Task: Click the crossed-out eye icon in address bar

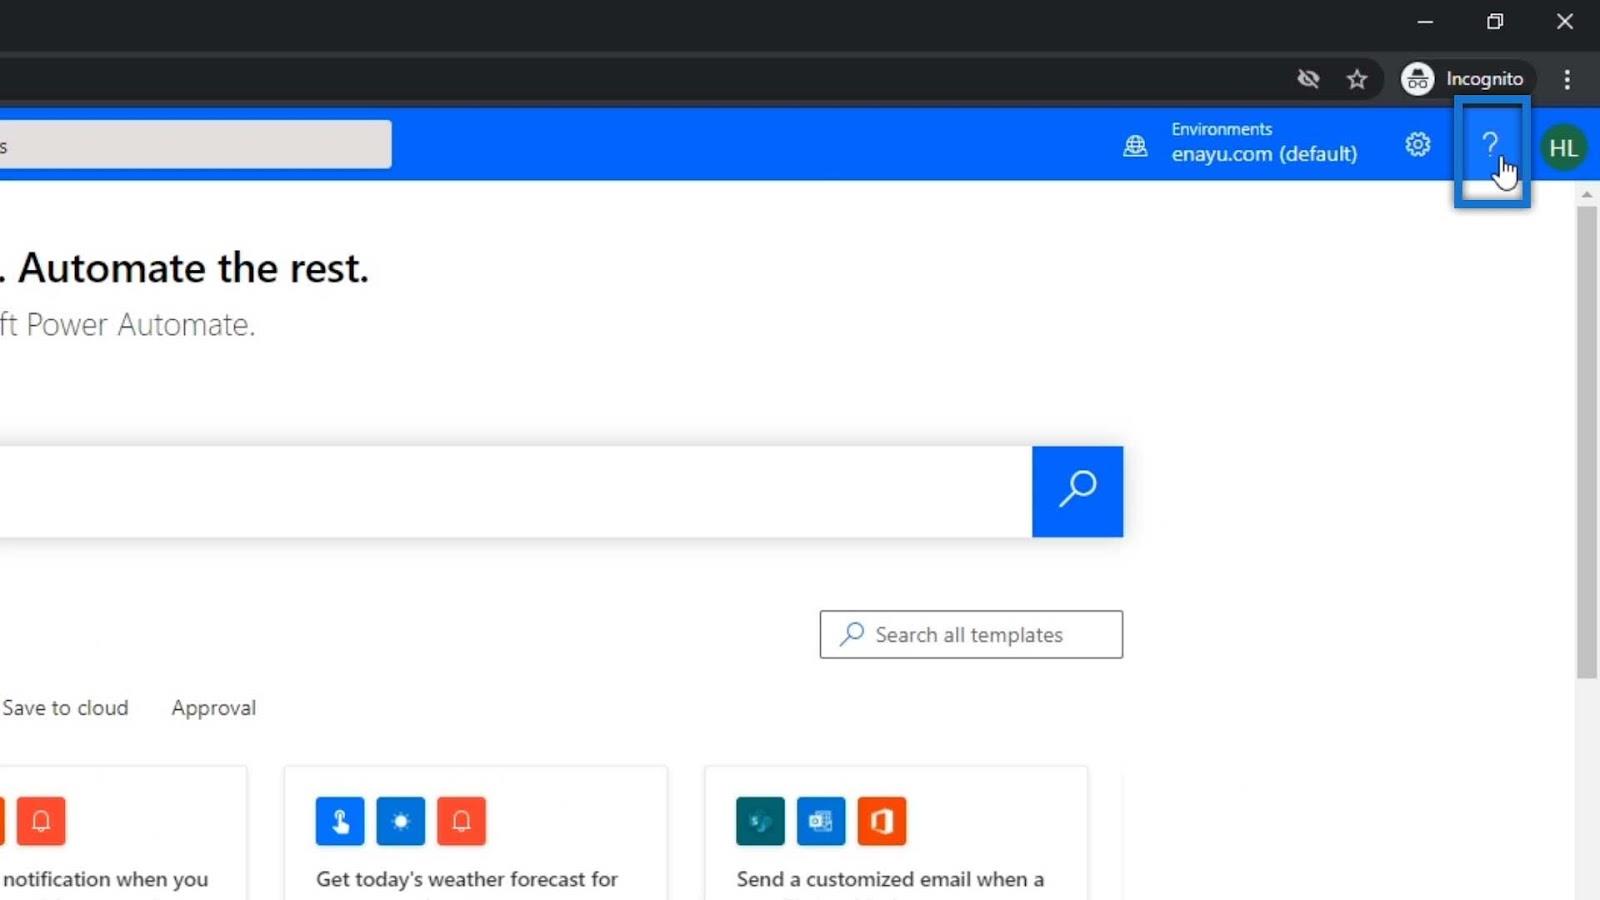Action: 1308,79
